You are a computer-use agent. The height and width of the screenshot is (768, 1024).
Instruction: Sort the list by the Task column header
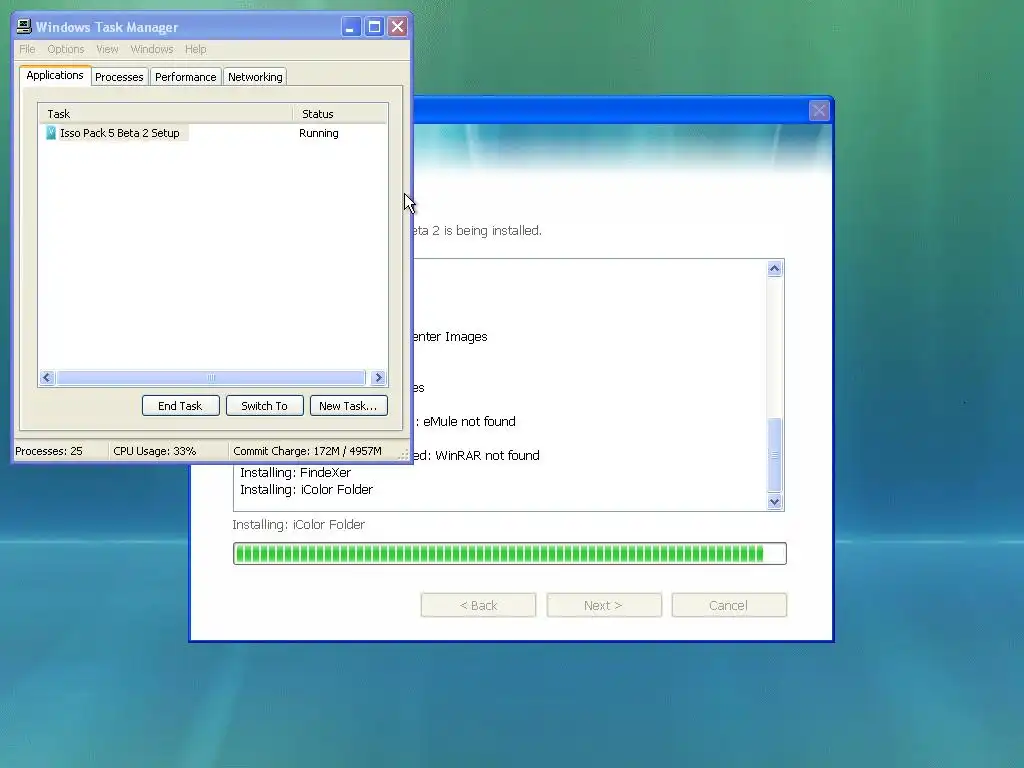tap(165, 114)
